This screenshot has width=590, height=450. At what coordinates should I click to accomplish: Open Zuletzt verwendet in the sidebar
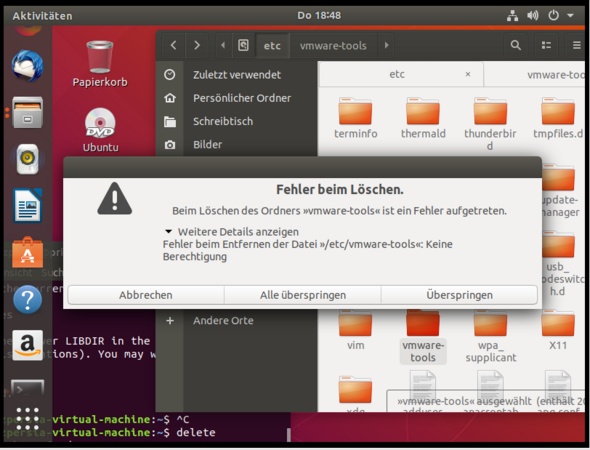[237, 75]
